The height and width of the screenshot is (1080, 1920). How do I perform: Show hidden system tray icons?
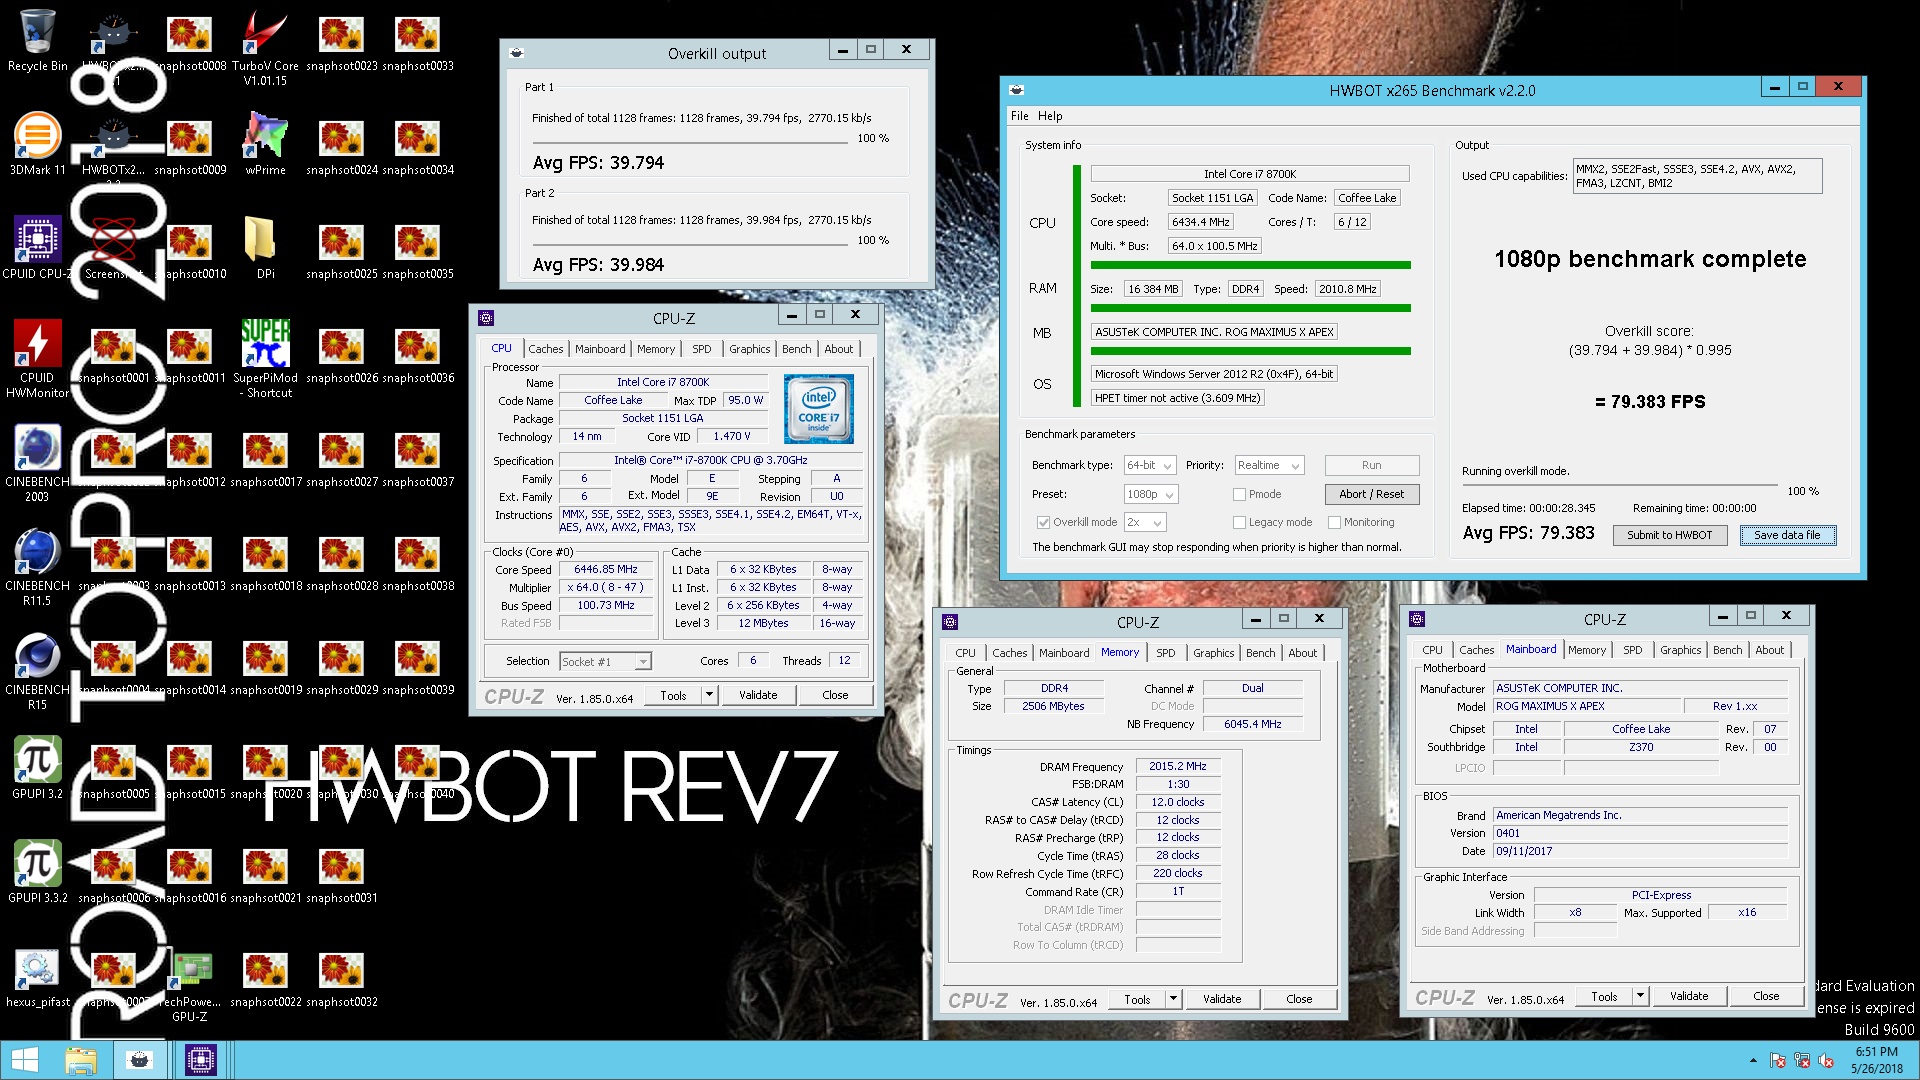click(1752, 1061)
